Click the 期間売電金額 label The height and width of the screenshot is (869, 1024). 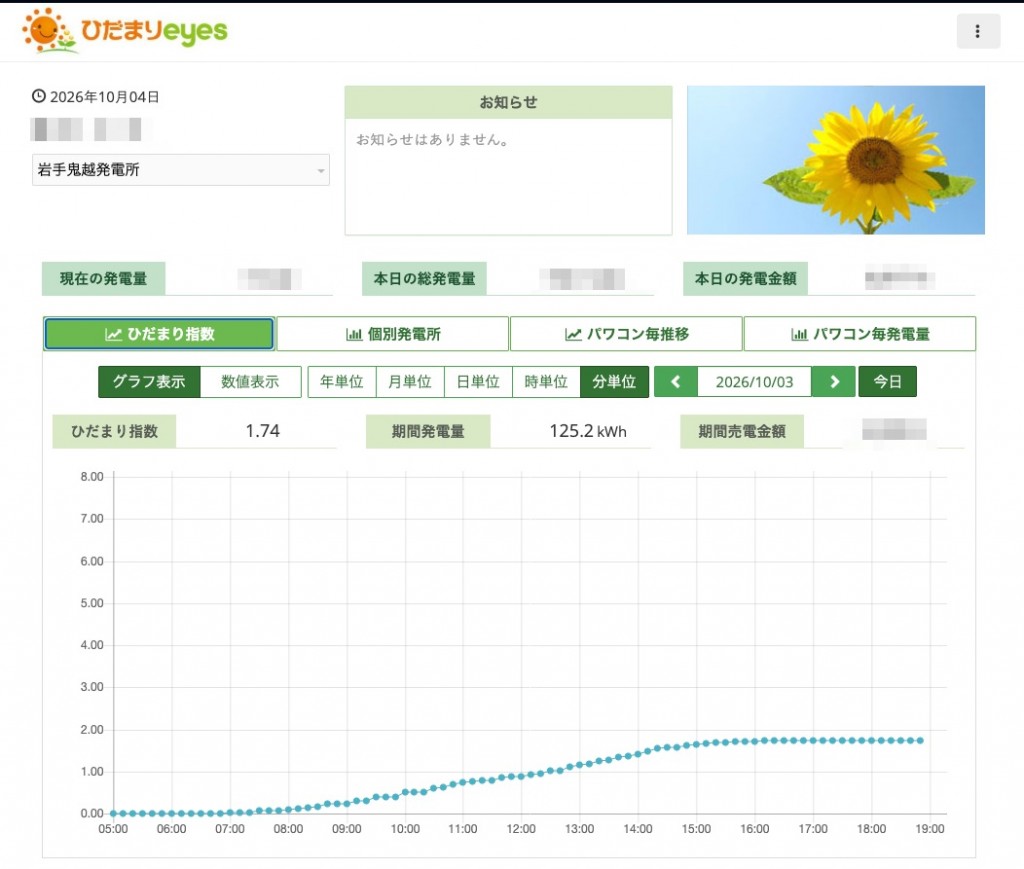(x=742, y=432)
